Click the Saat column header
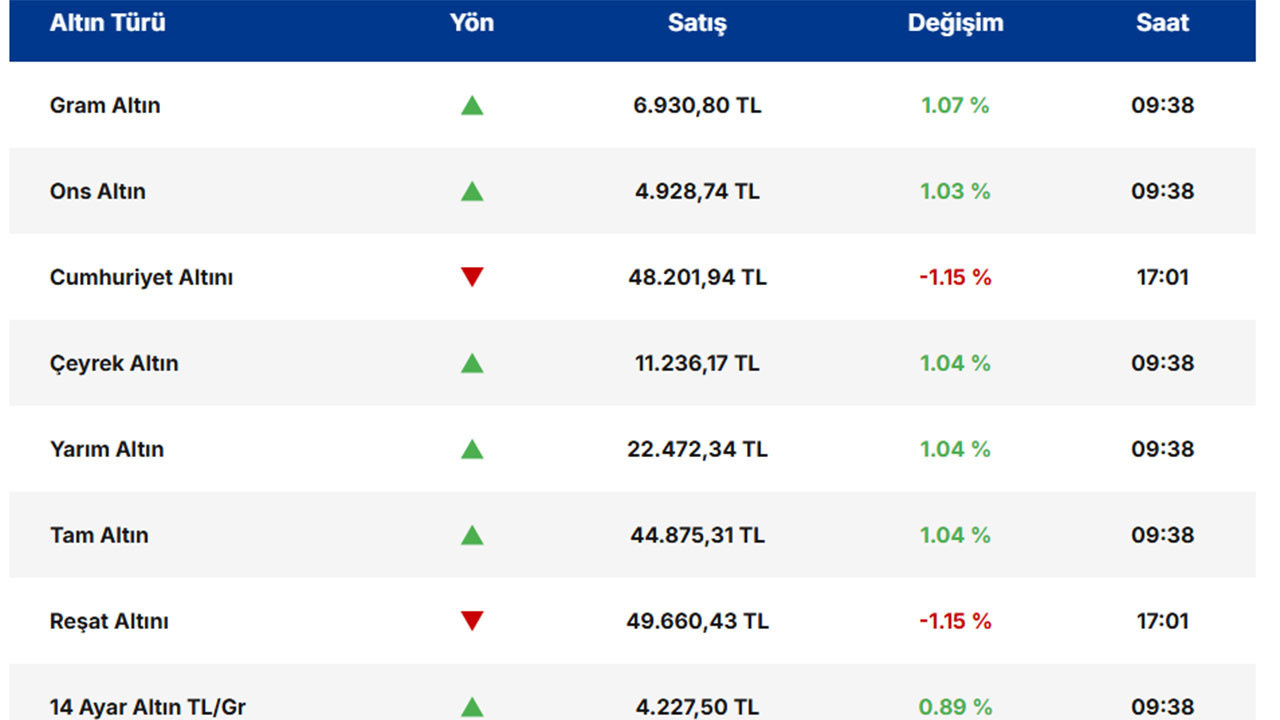This screenshot has width=1280, height=720. [x=1162, y=23]
